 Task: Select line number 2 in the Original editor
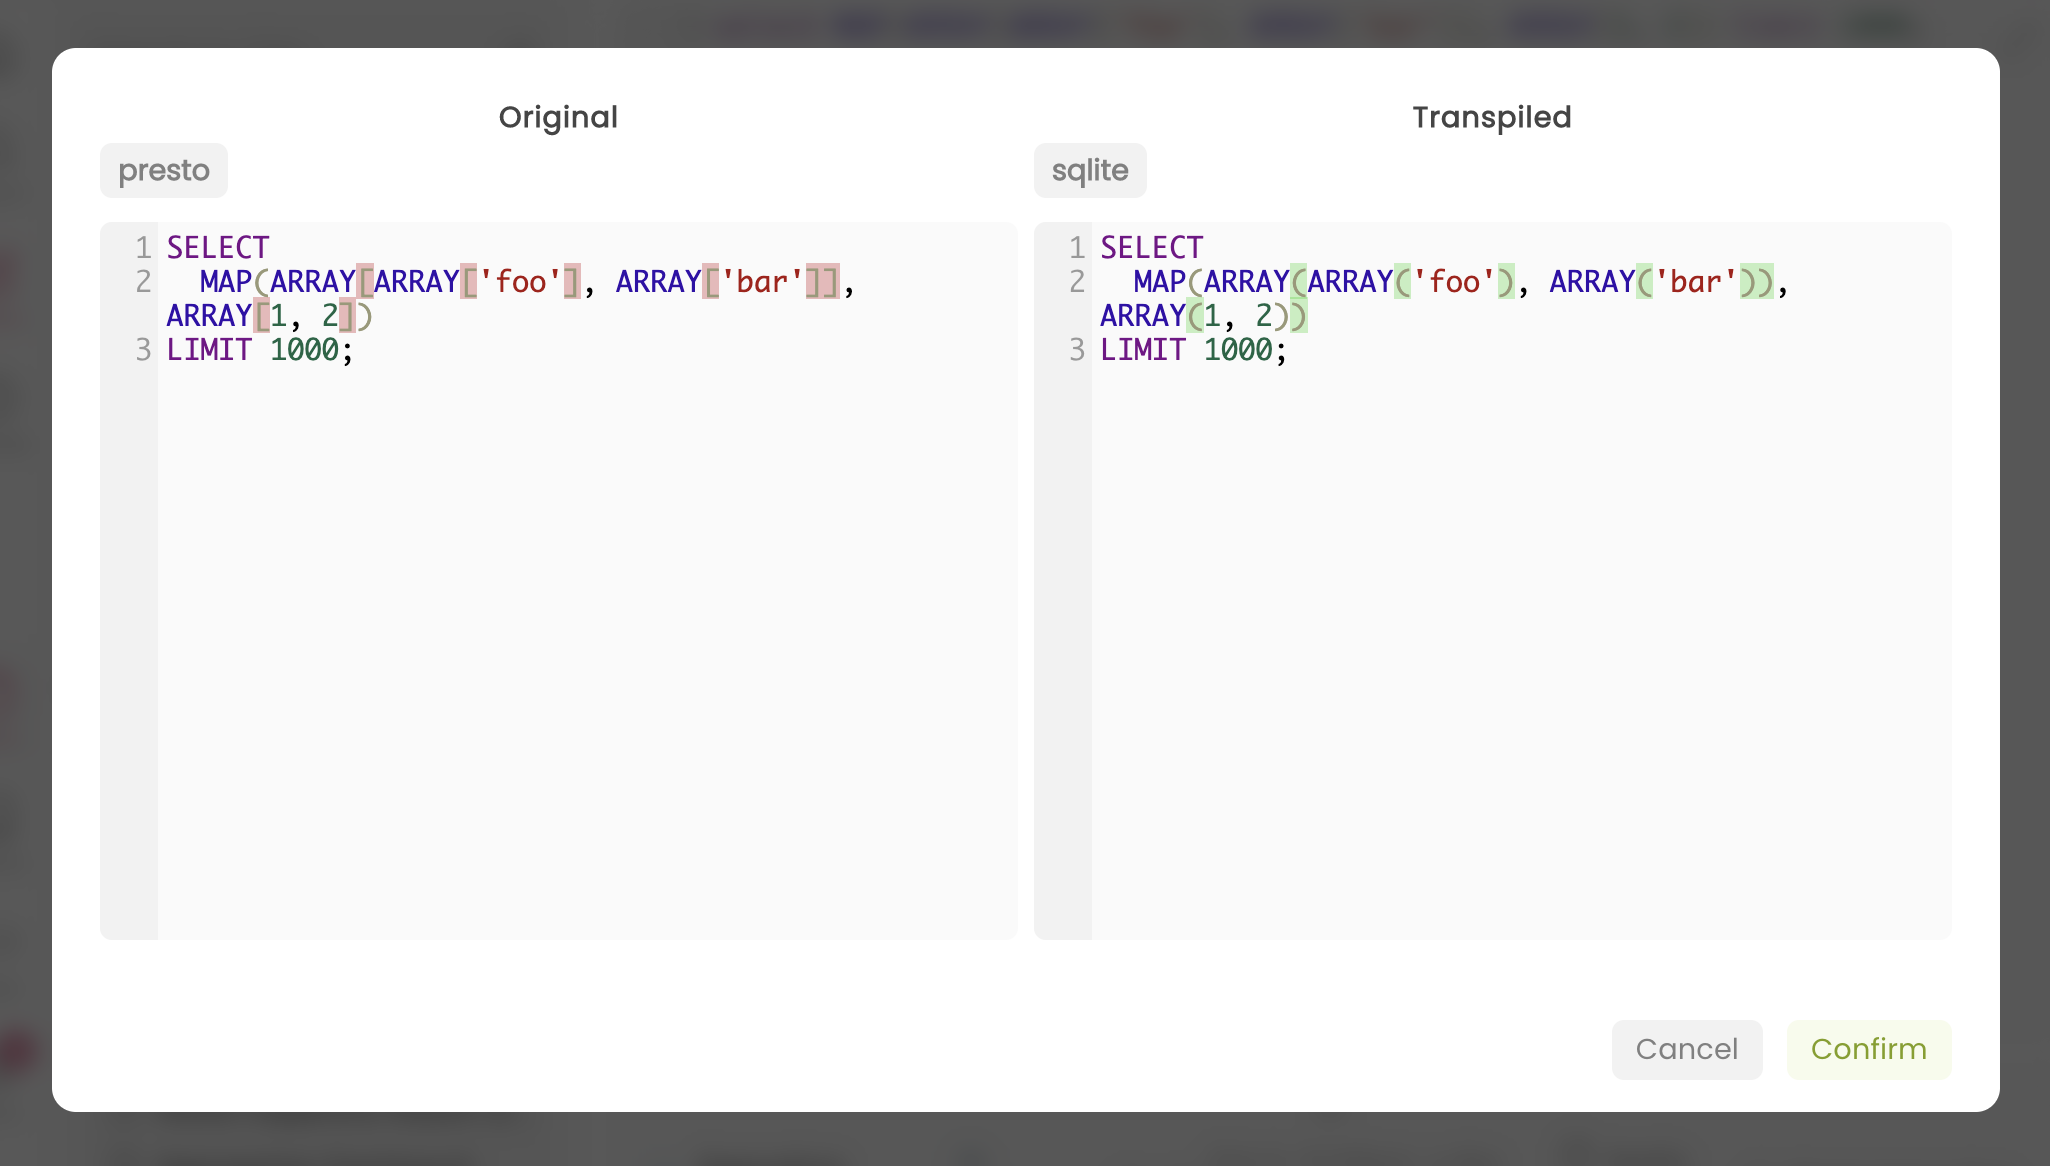point(143,281)
